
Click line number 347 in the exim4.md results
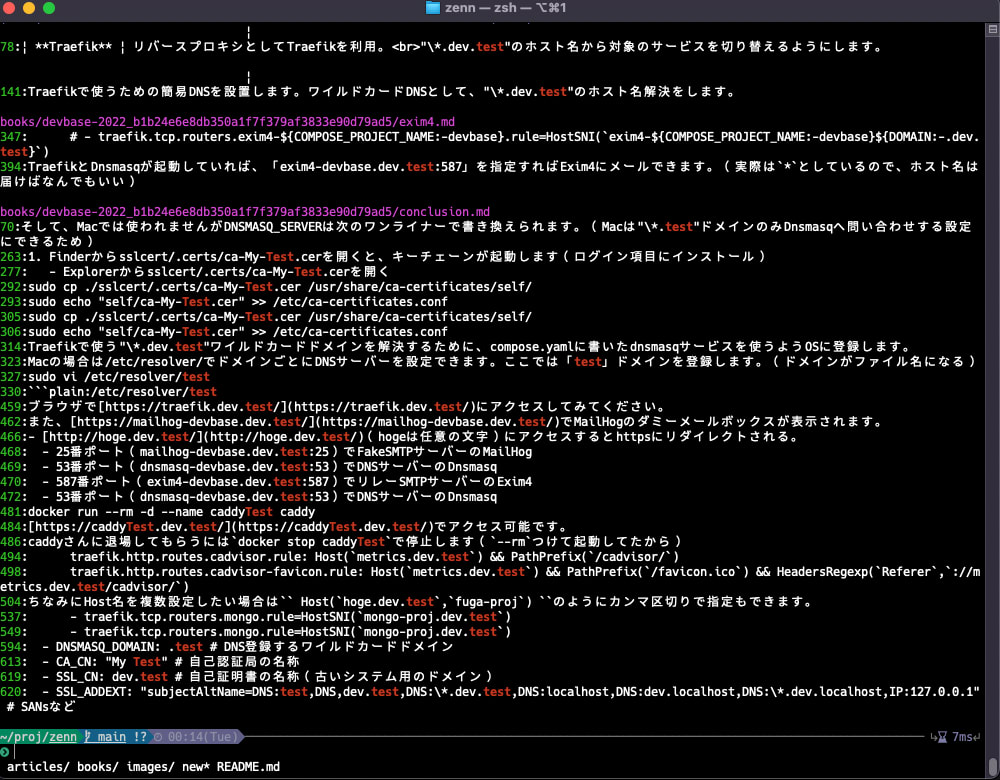pos(11,136)
